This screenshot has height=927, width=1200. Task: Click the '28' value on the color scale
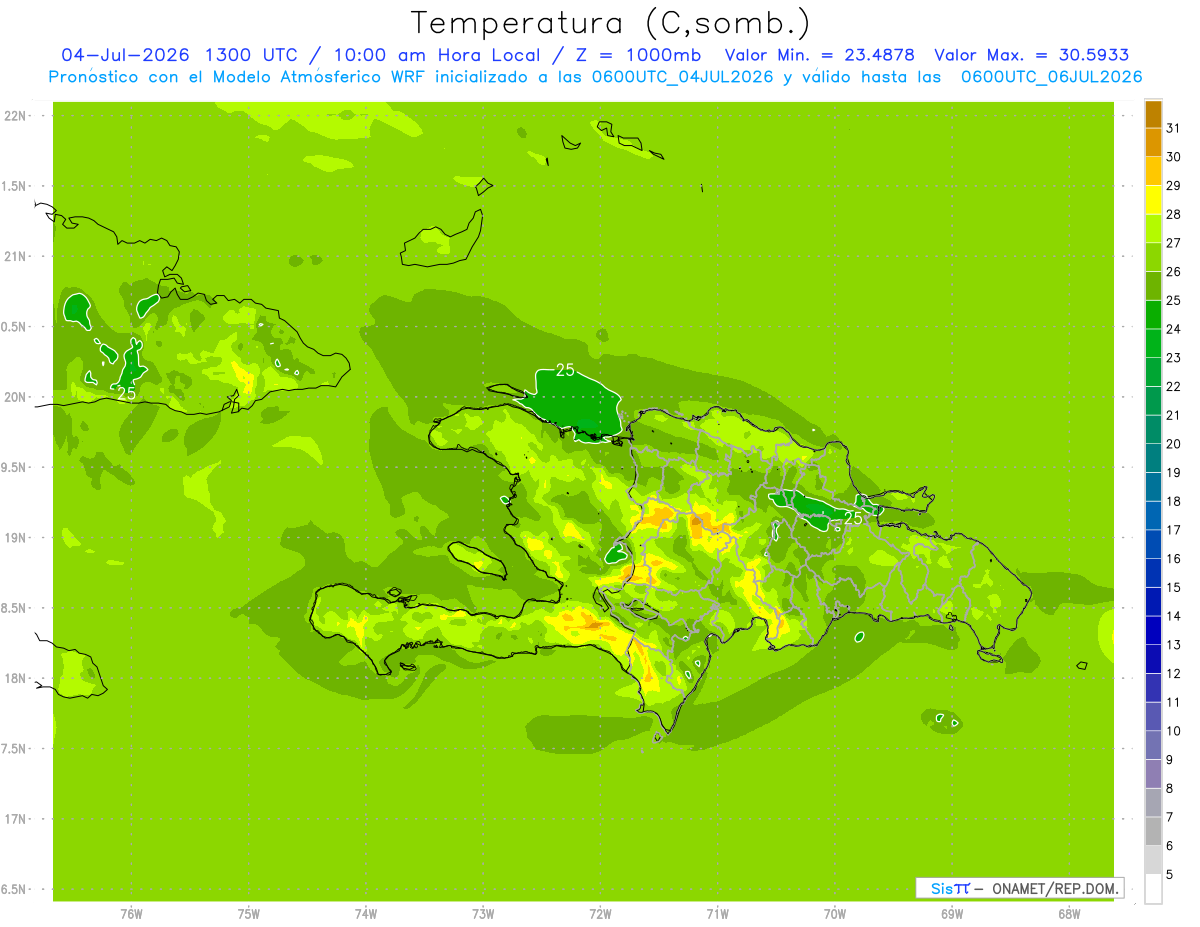point(1174,214)
